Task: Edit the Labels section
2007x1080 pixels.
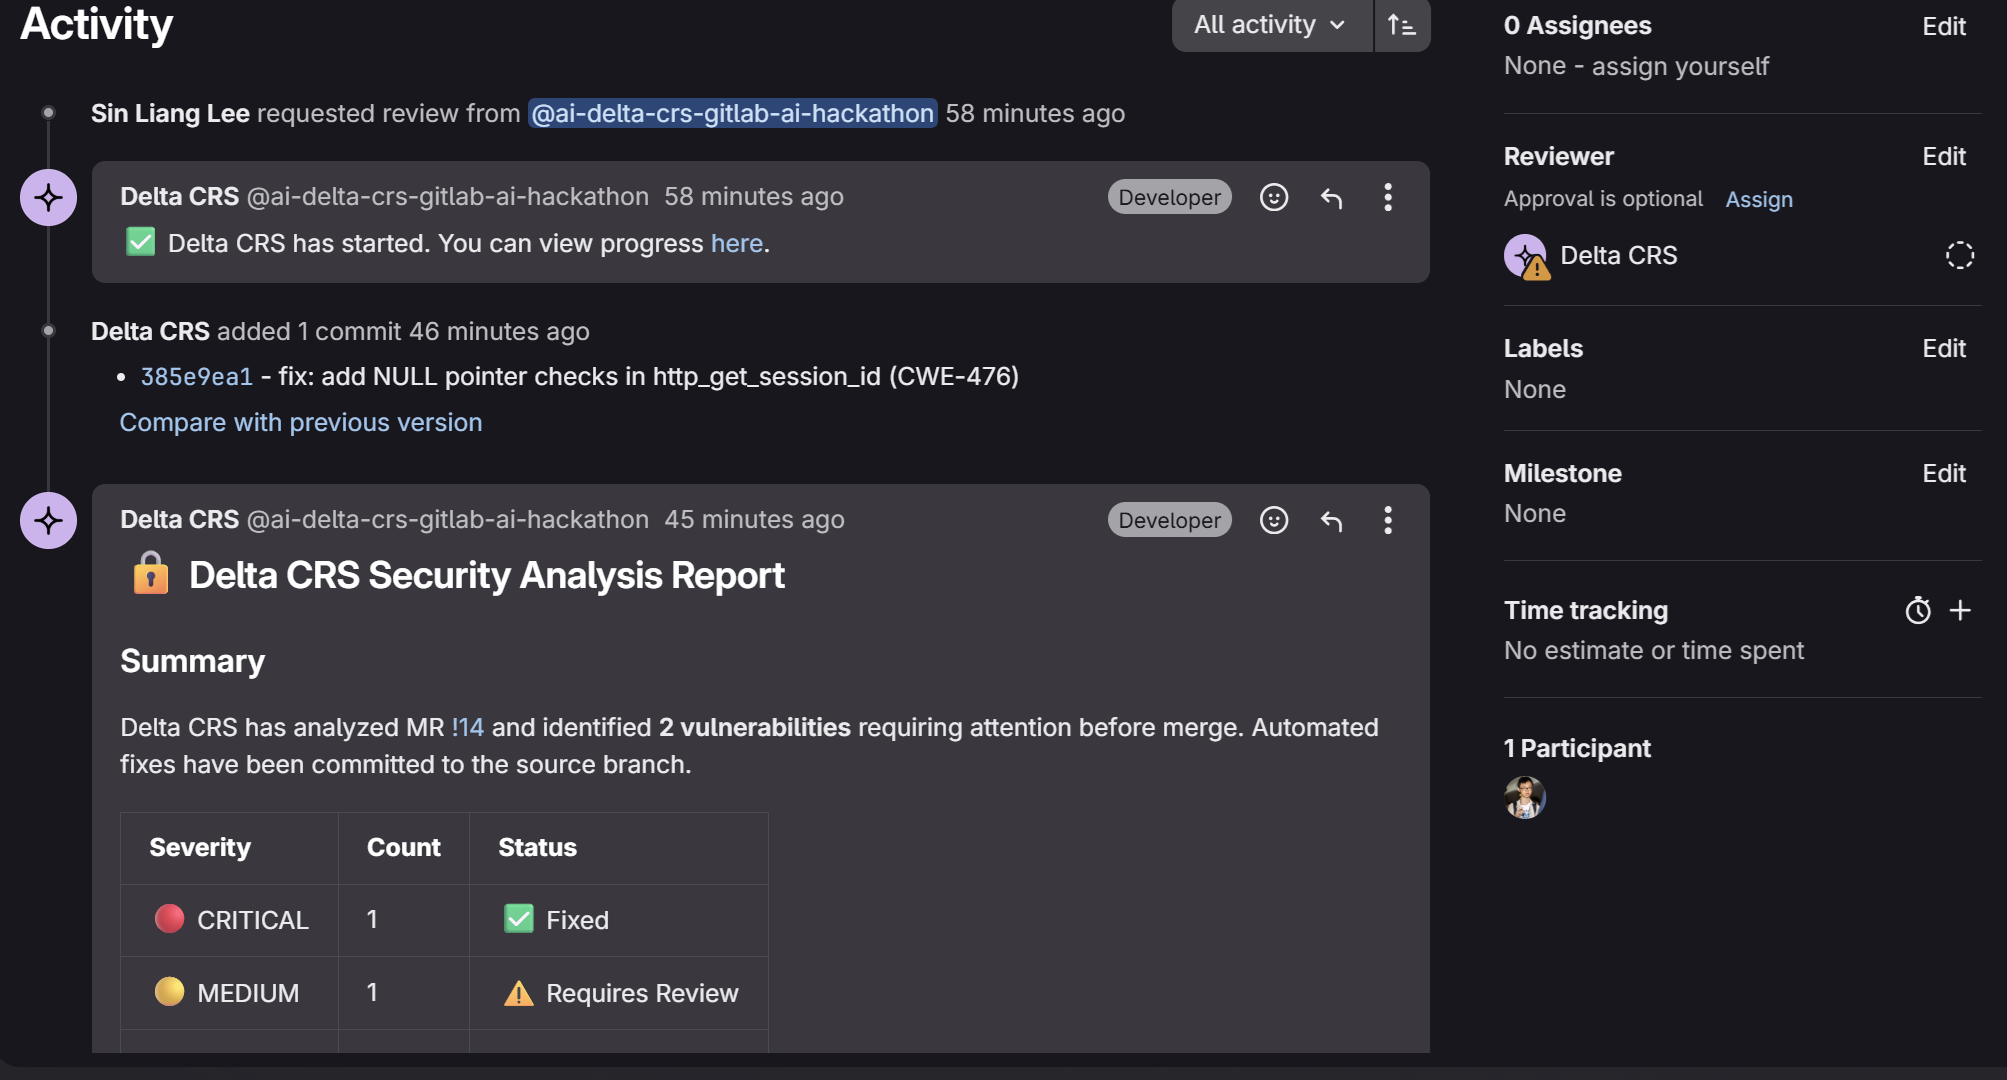Action: [1943, 348]
